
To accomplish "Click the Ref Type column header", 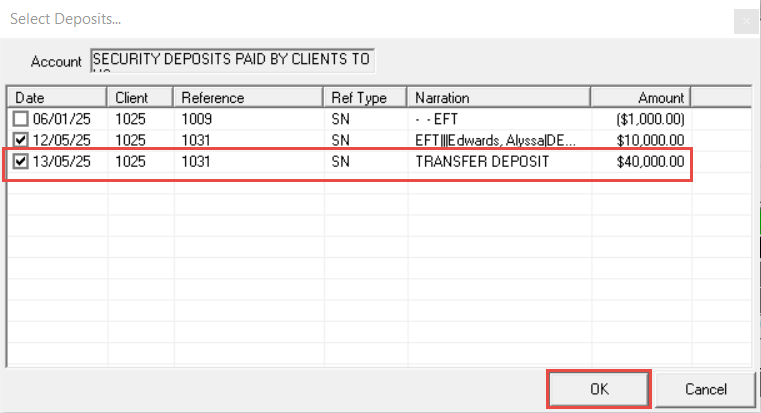I will point(366,97).
